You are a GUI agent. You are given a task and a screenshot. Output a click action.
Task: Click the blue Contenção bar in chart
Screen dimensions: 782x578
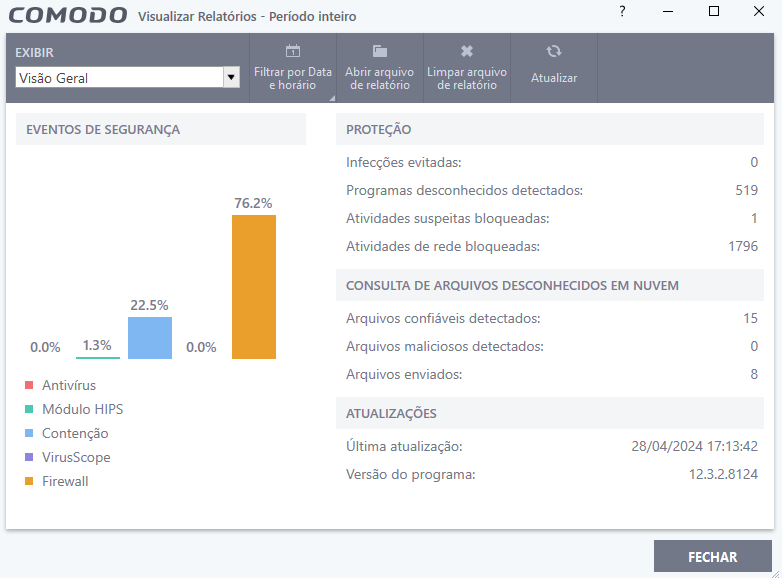[x=150, y=338]
